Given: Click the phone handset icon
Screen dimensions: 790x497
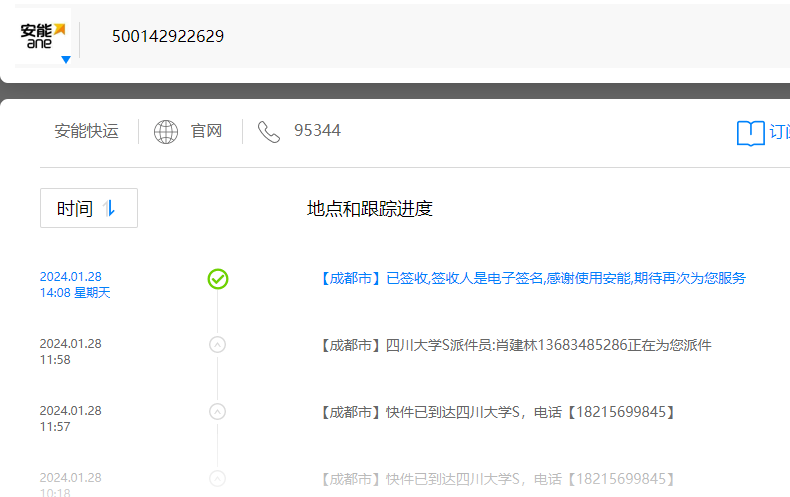Looking at the screenshot, I should [269, 132].
